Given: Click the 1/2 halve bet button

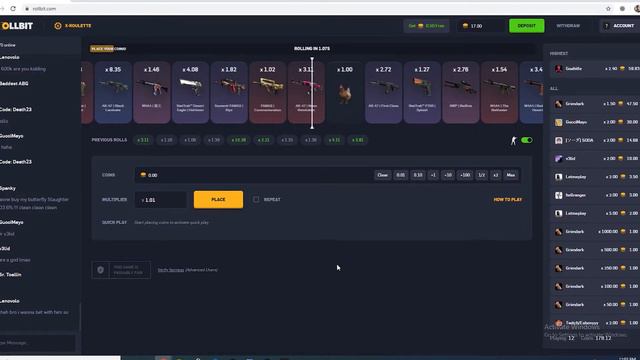Looking at the screenshot, I should click(482, 175).
